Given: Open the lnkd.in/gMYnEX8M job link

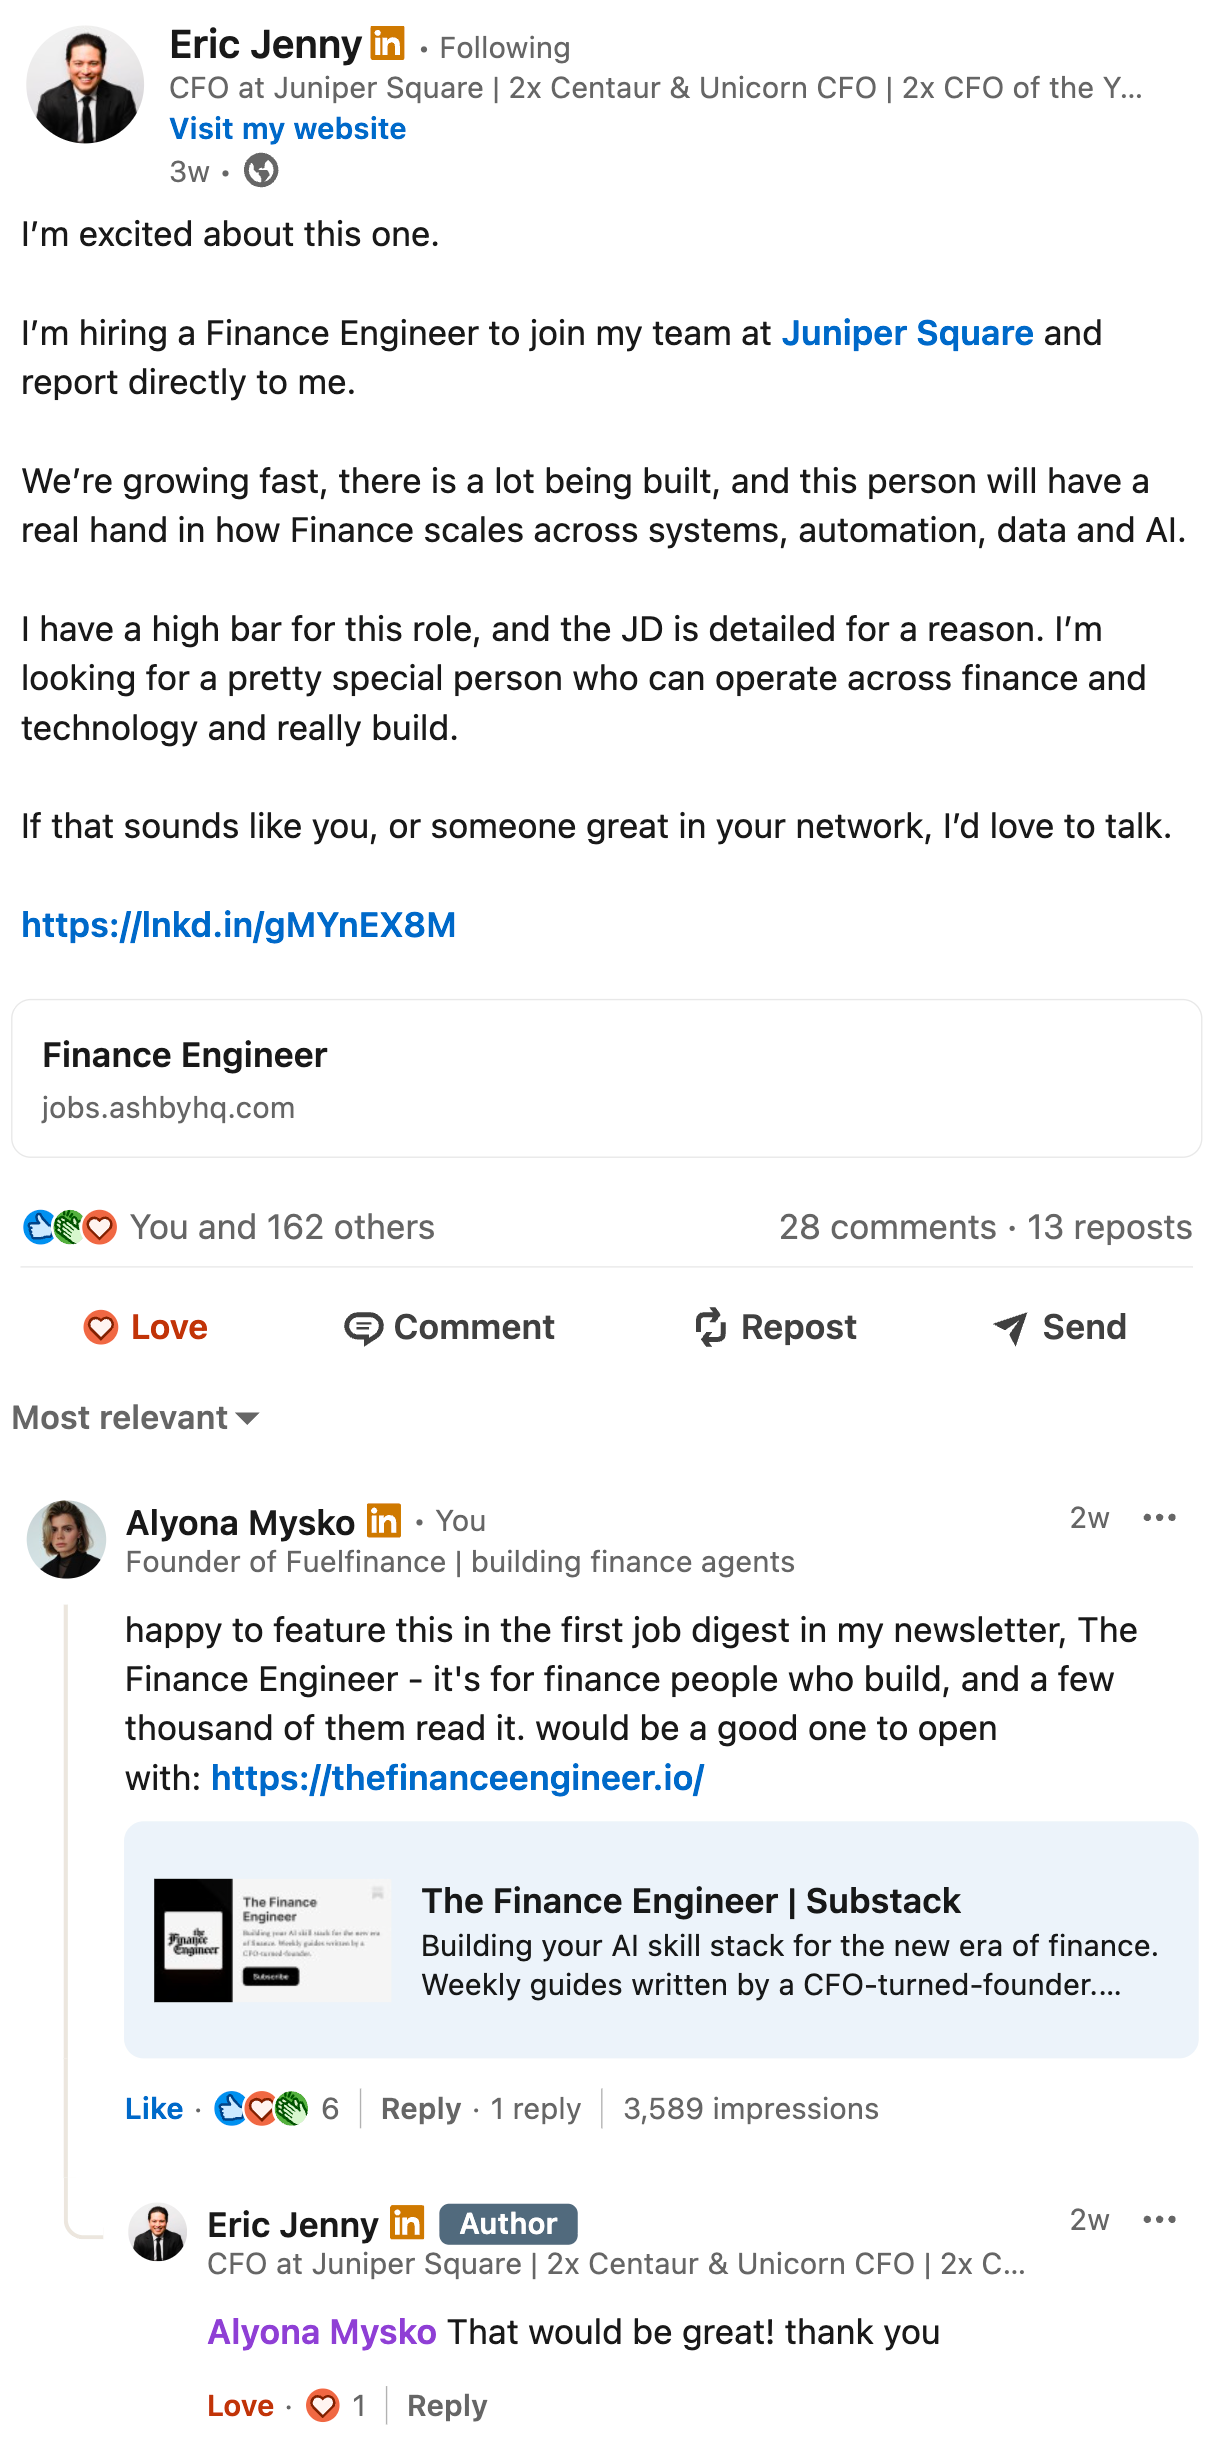Looking at the screenshot, I should [x=239, y=925].
